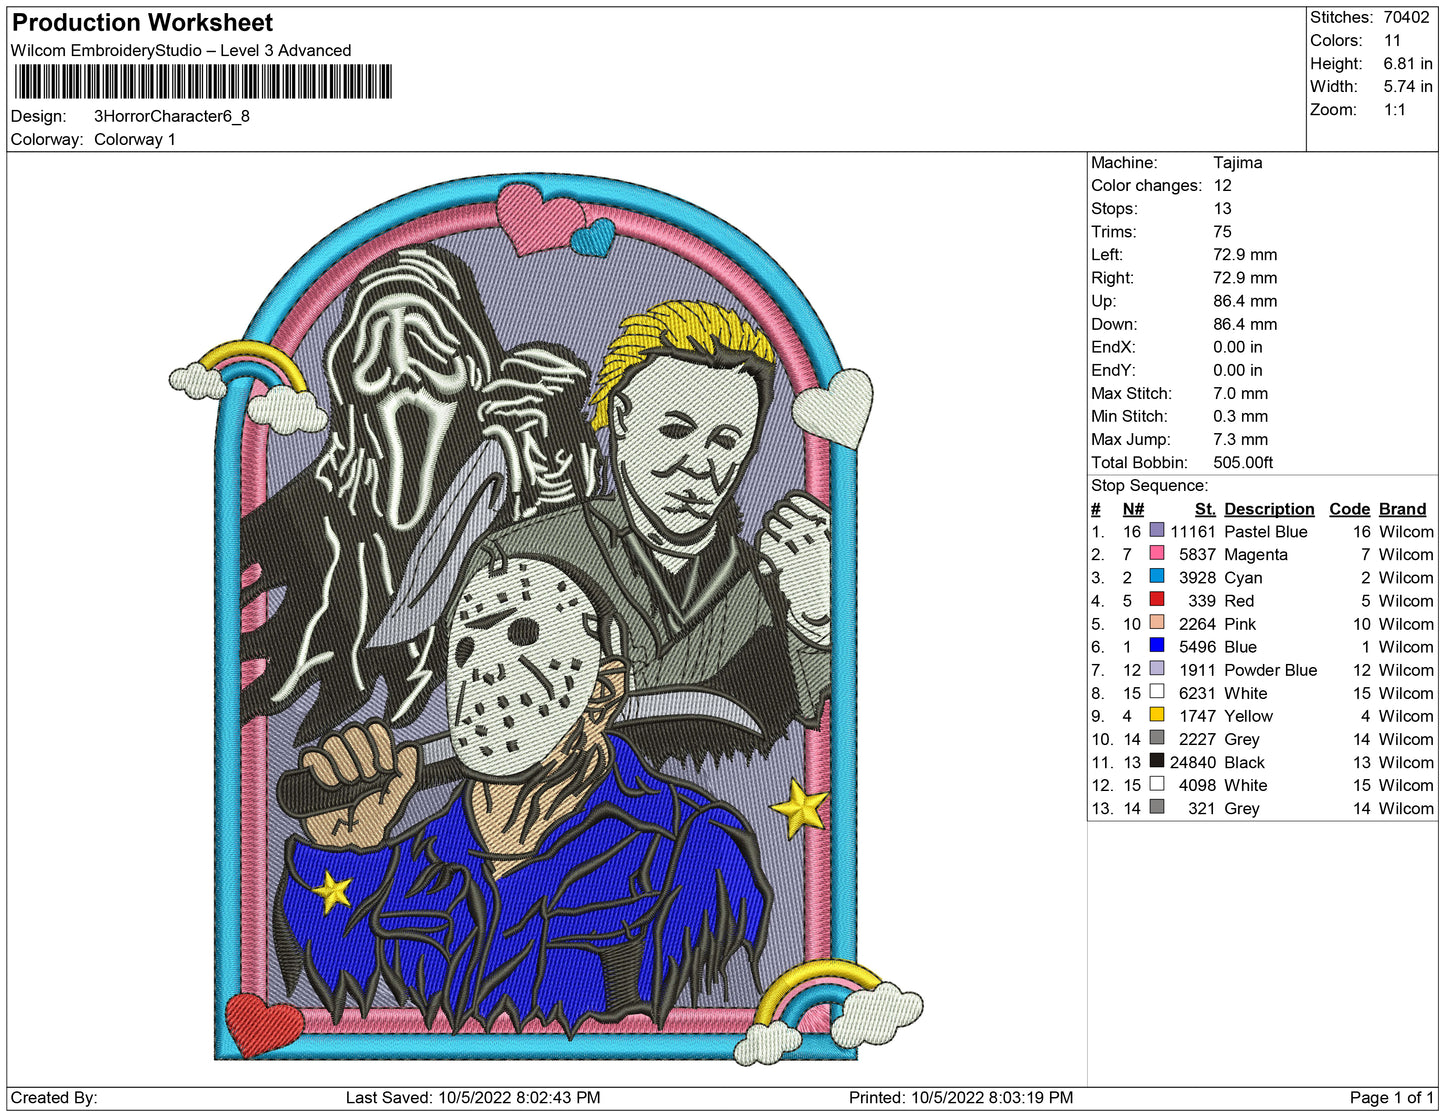Click the Colors value 11
The width and height of the screenshot is (1445, 1112).
pyautogui.click(x=1392, y=40)
